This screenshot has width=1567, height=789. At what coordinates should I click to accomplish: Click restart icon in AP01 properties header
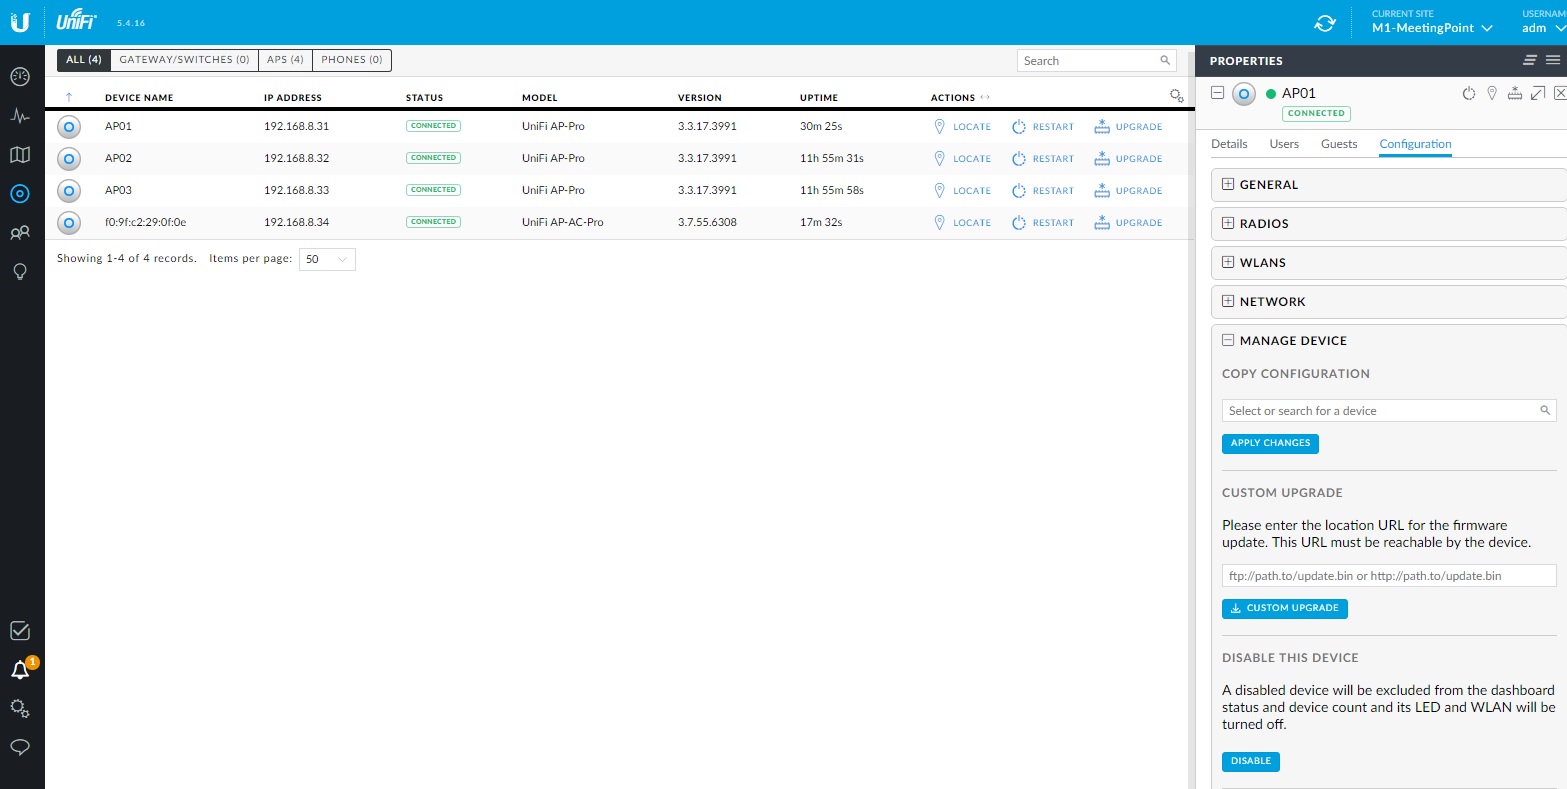coord(1469,93)
